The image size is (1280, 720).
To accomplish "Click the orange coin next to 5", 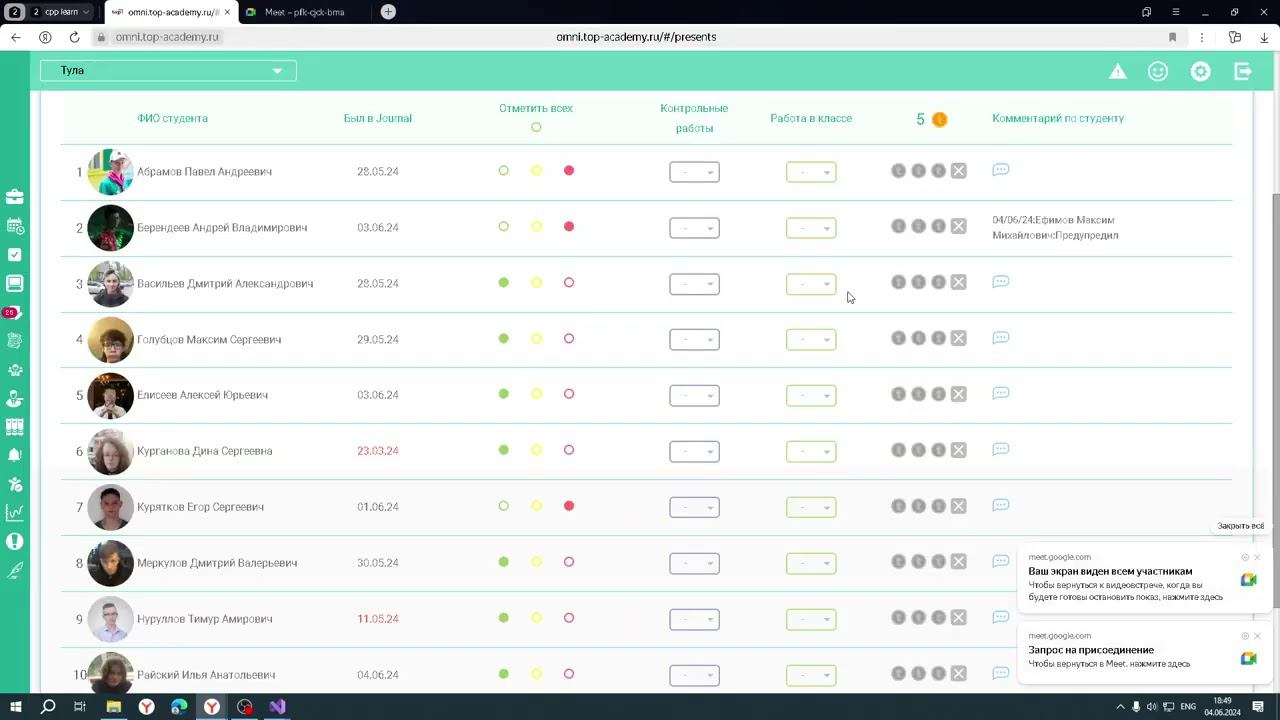I will click(939, 119).
